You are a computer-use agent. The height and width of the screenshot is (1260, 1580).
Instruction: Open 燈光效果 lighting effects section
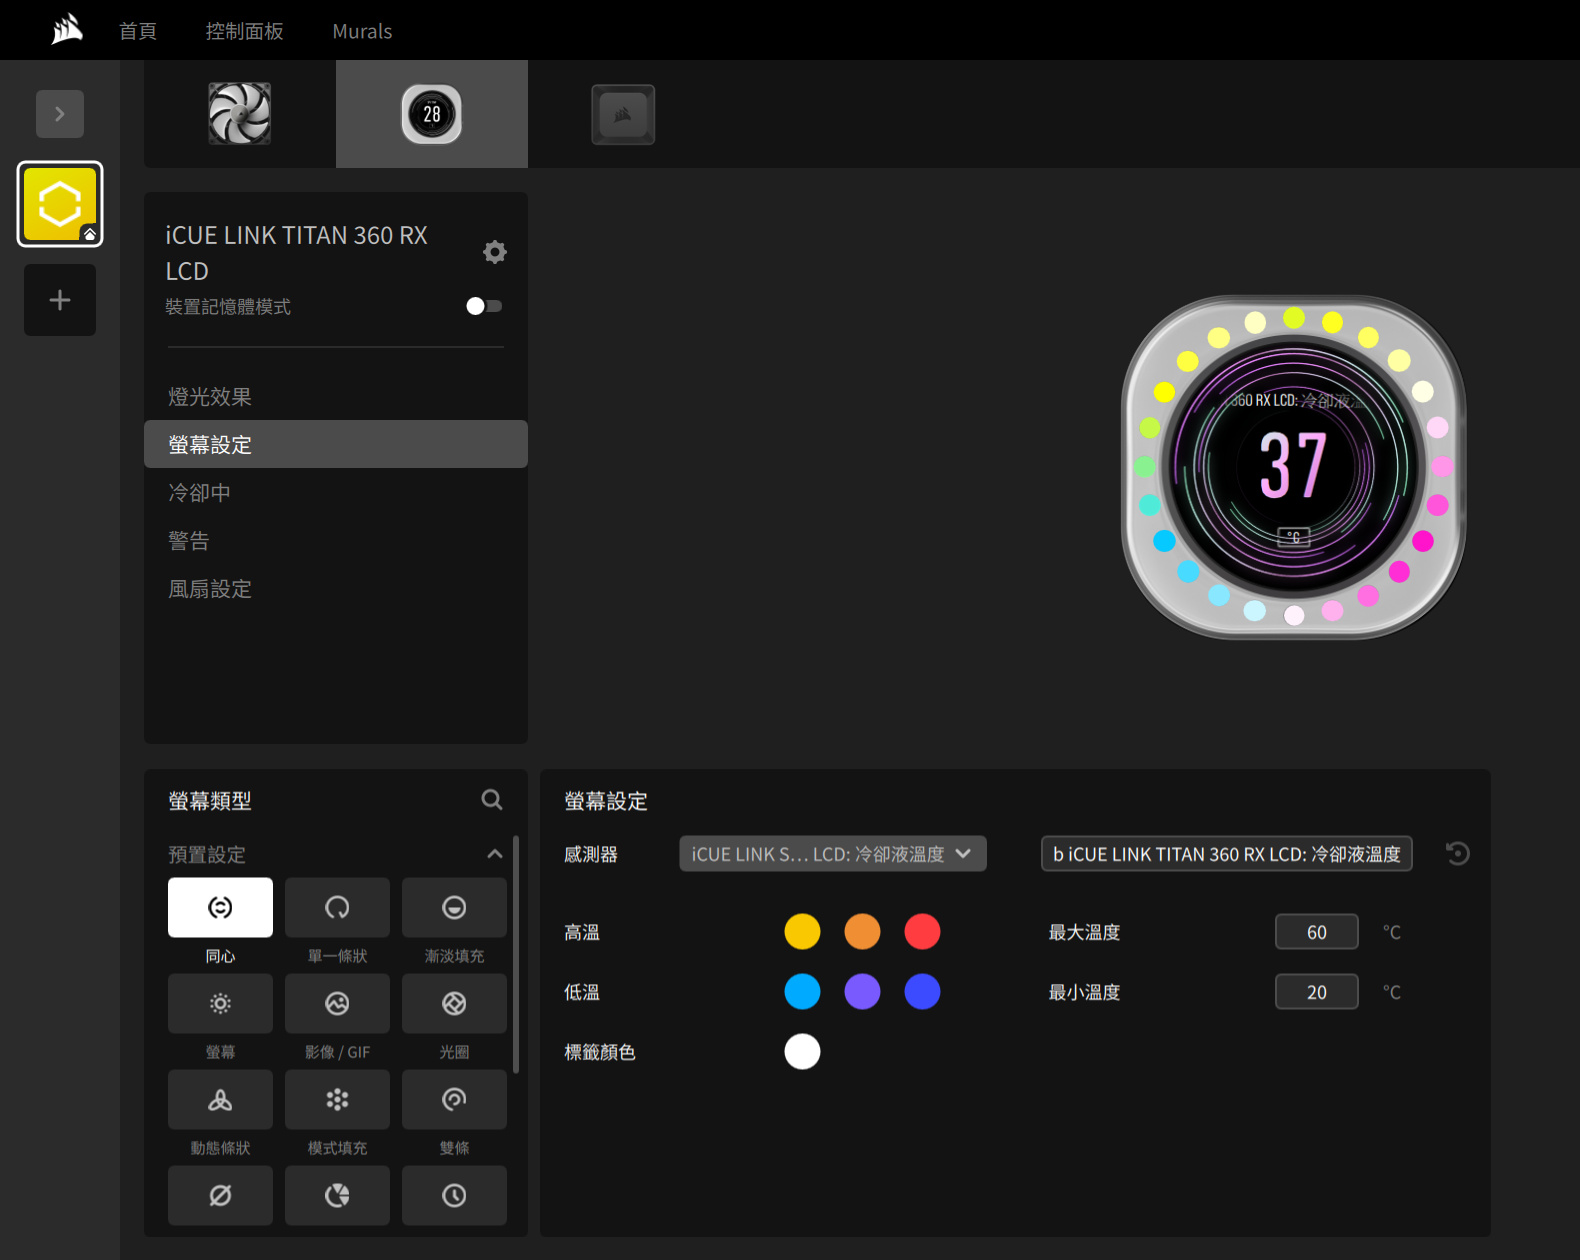point(210,397)
